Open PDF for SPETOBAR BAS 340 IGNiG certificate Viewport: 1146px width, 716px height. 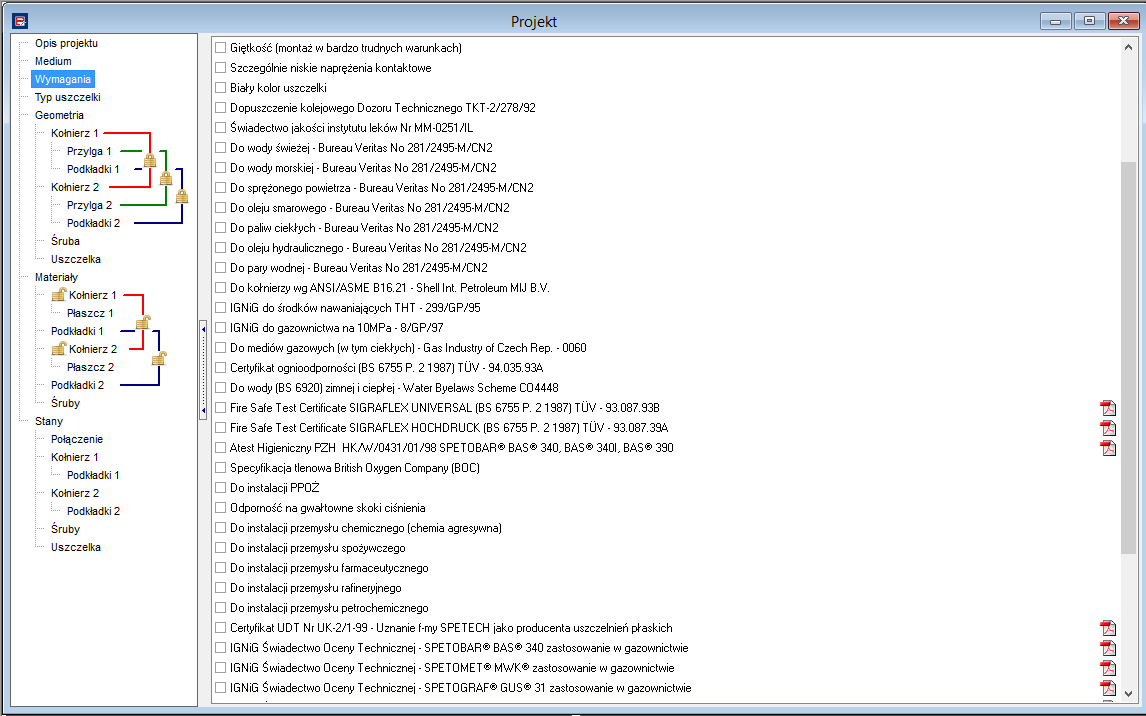(x=1108, y=647)
